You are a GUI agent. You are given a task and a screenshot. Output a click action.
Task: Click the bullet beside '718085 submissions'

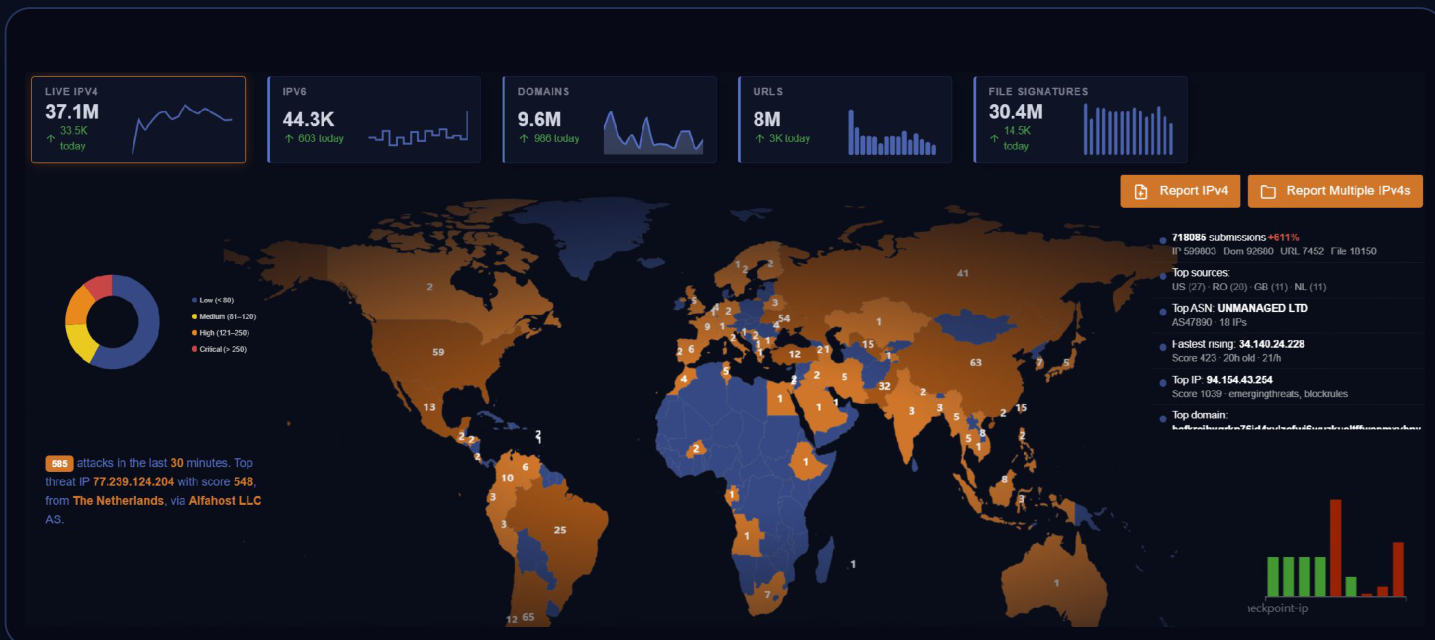(1162, 240)
